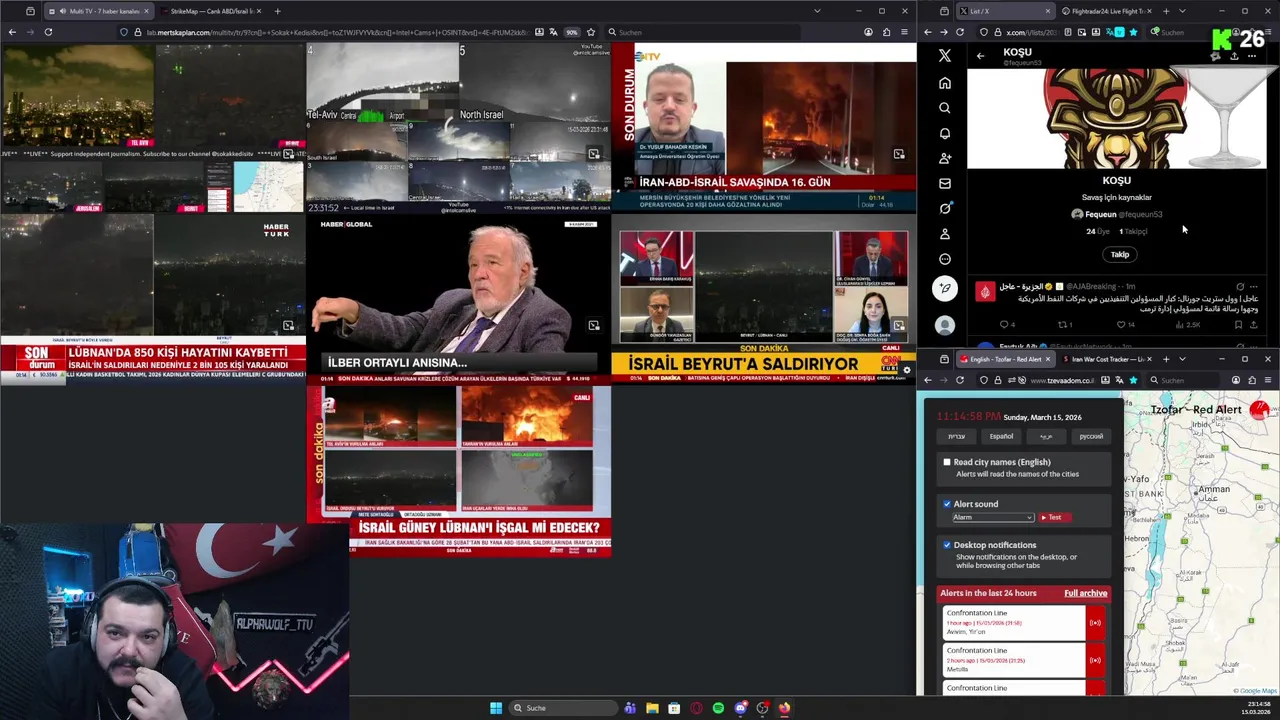Open tab list dropdown in X browser window
1280x720 pixels.
(x=1182, y=11)
